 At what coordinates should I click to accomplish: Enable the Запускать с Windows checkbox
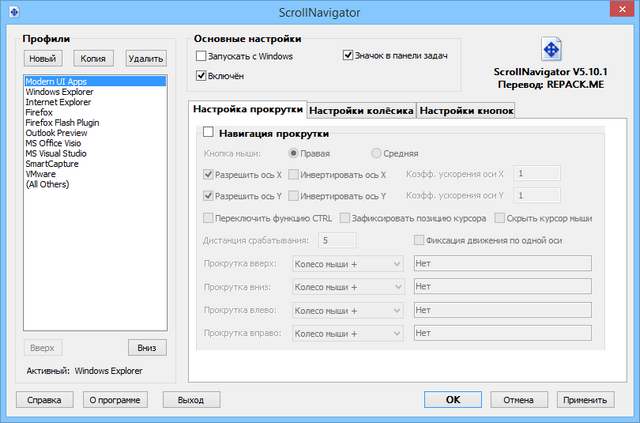(202, 56)
